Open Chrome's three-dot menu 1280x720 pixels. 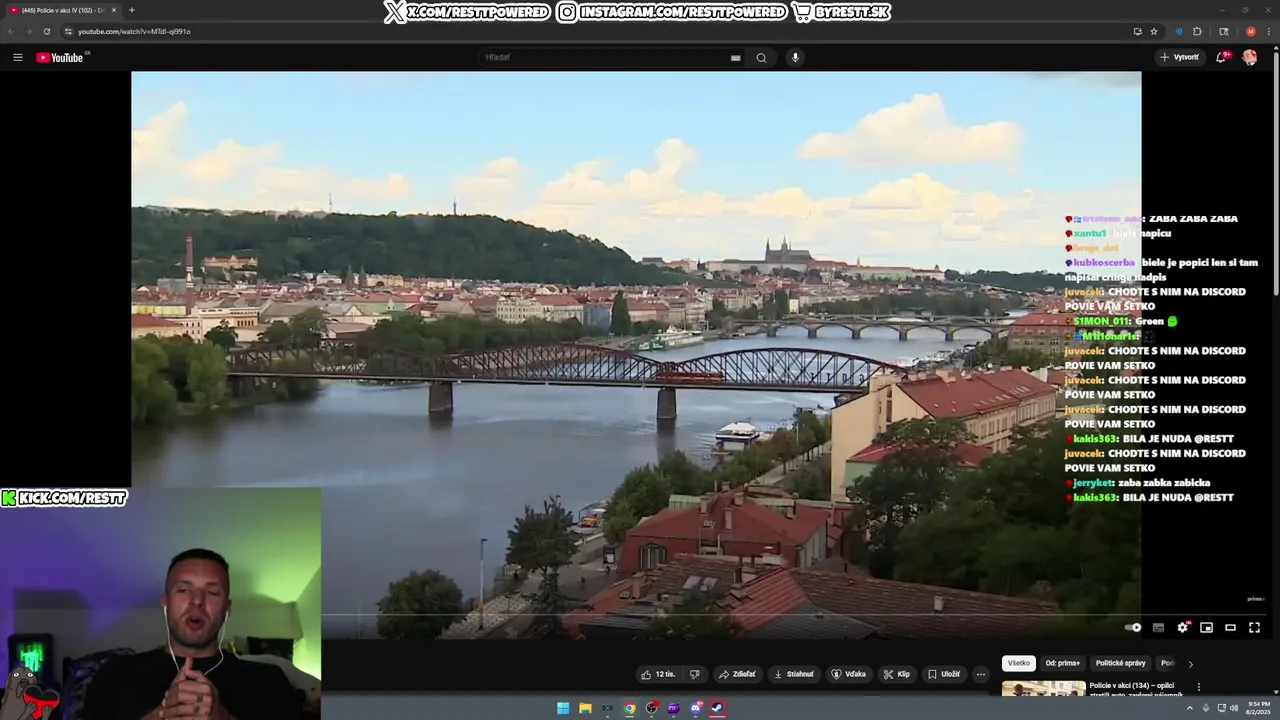click(1268, 31)
